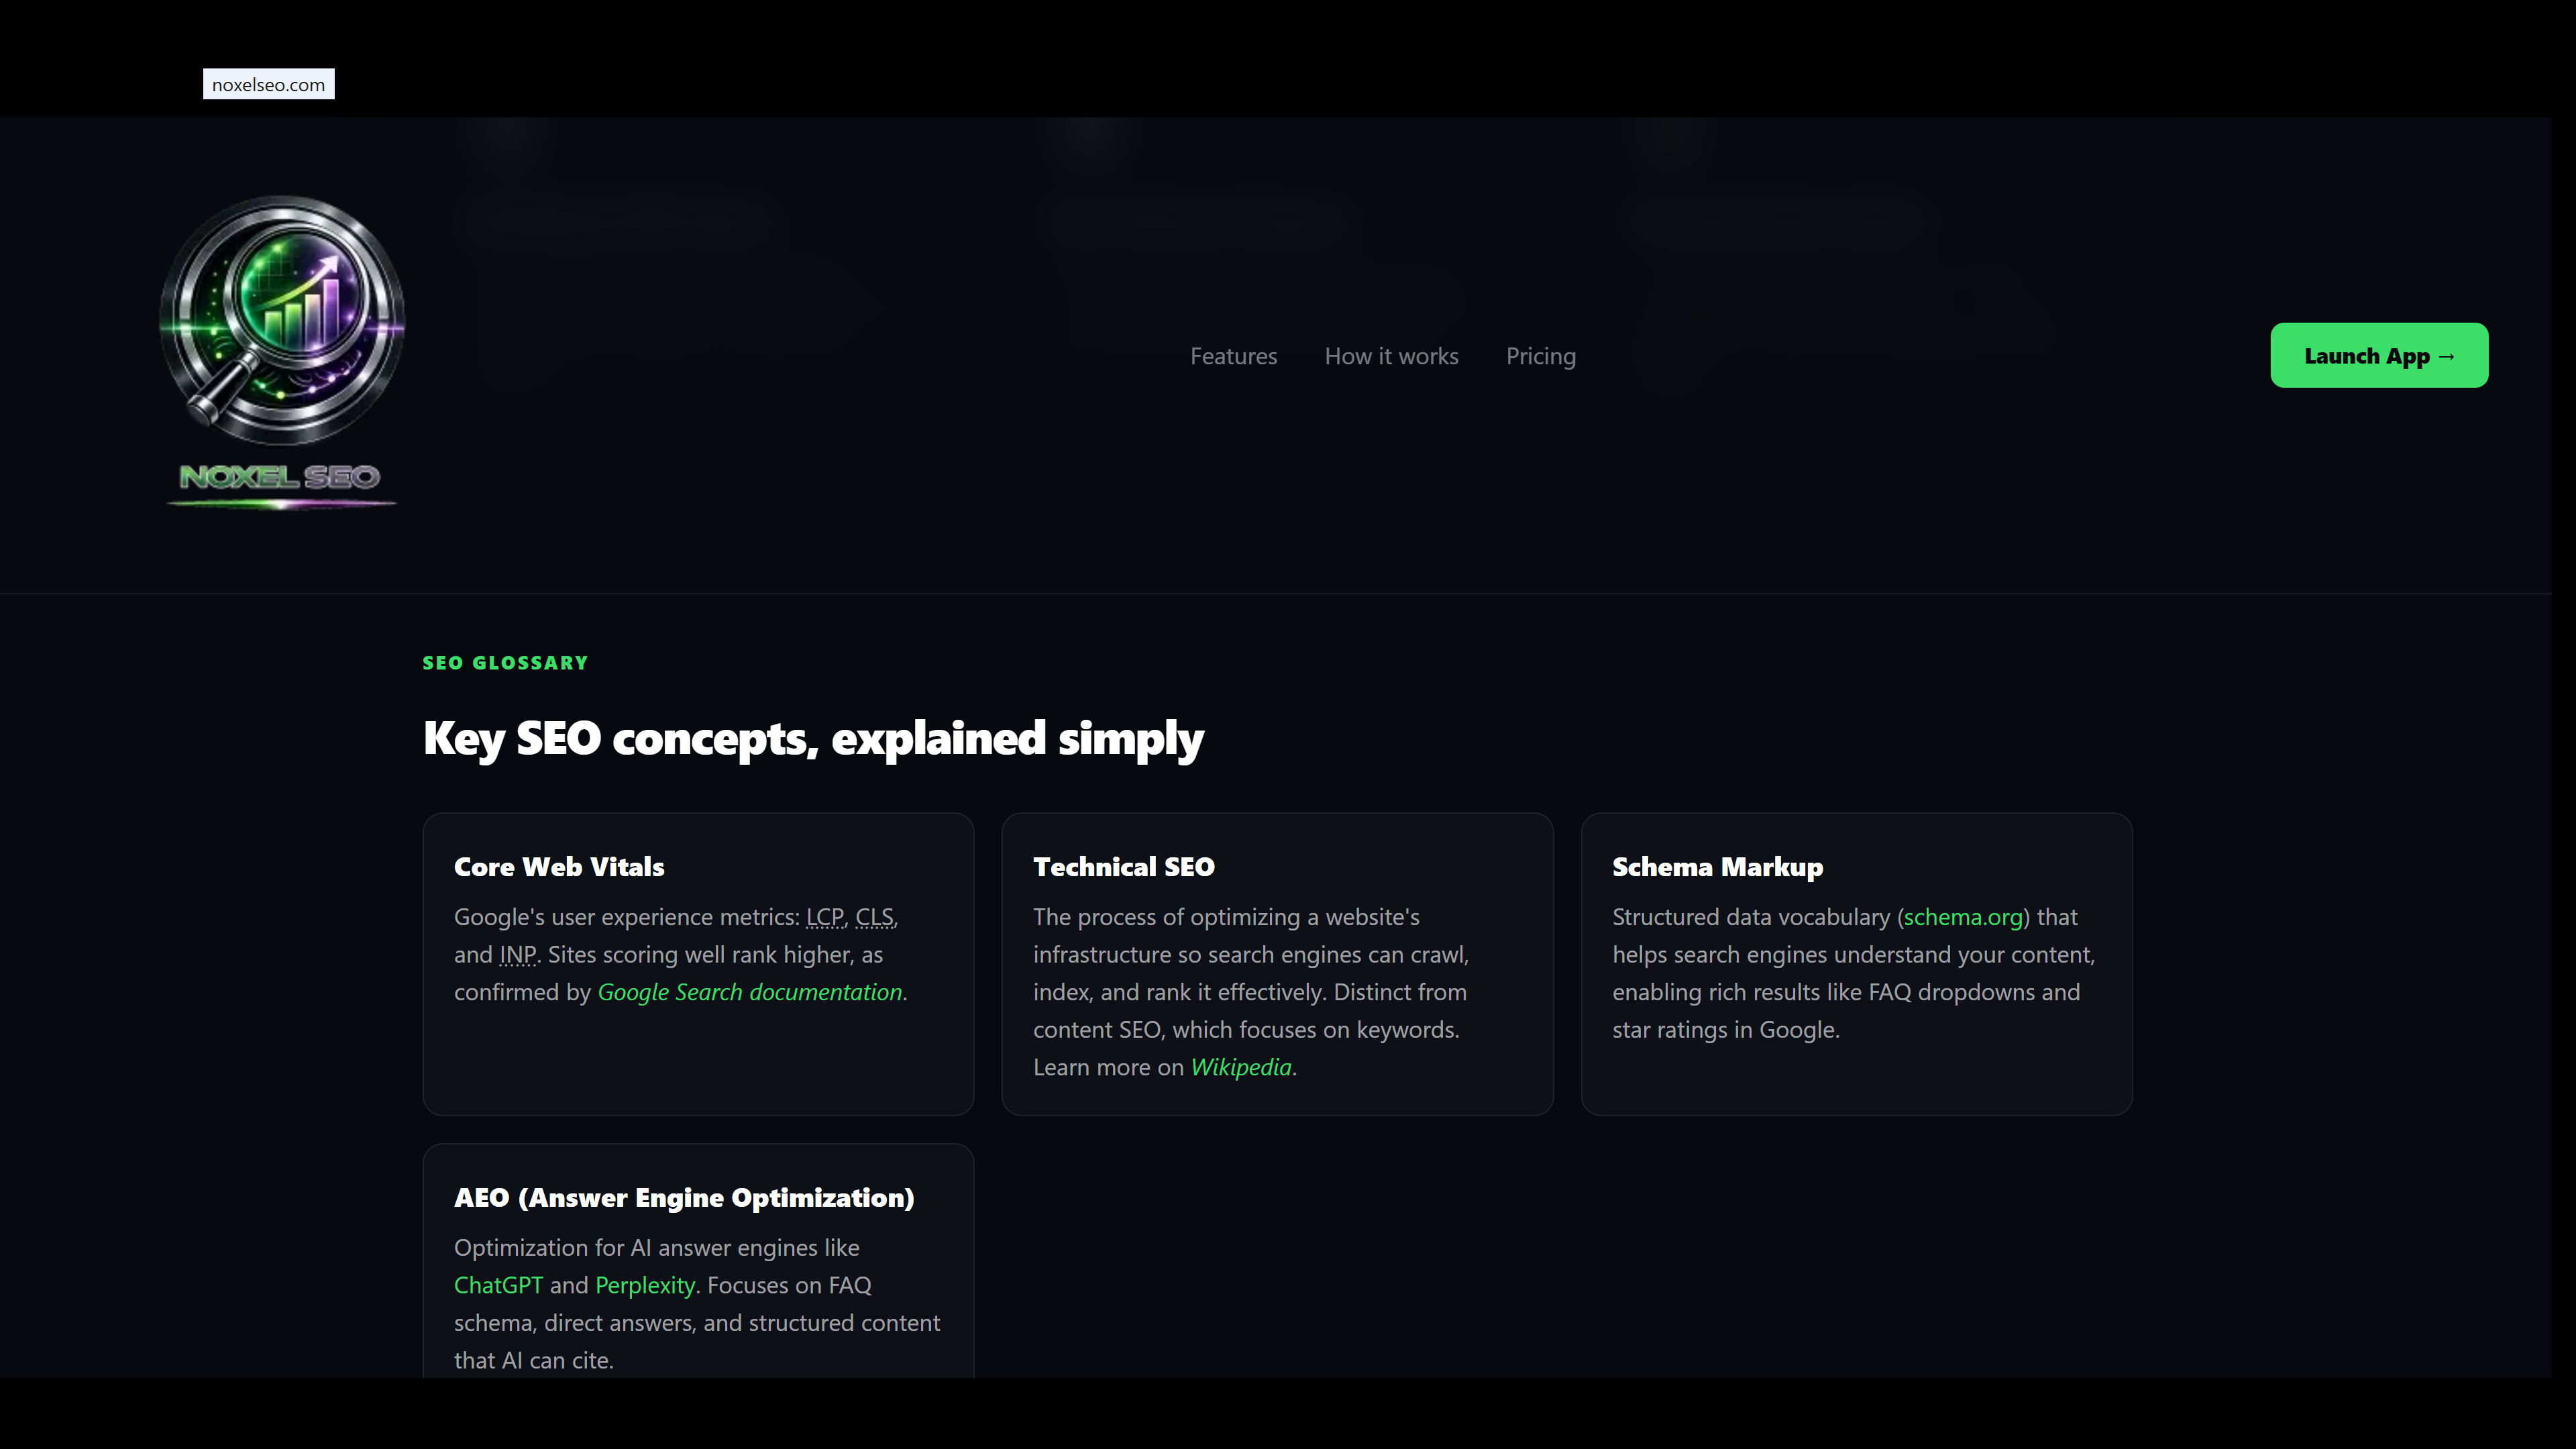
Task: Click the ChatGPT link
Action: (498, 1285)
